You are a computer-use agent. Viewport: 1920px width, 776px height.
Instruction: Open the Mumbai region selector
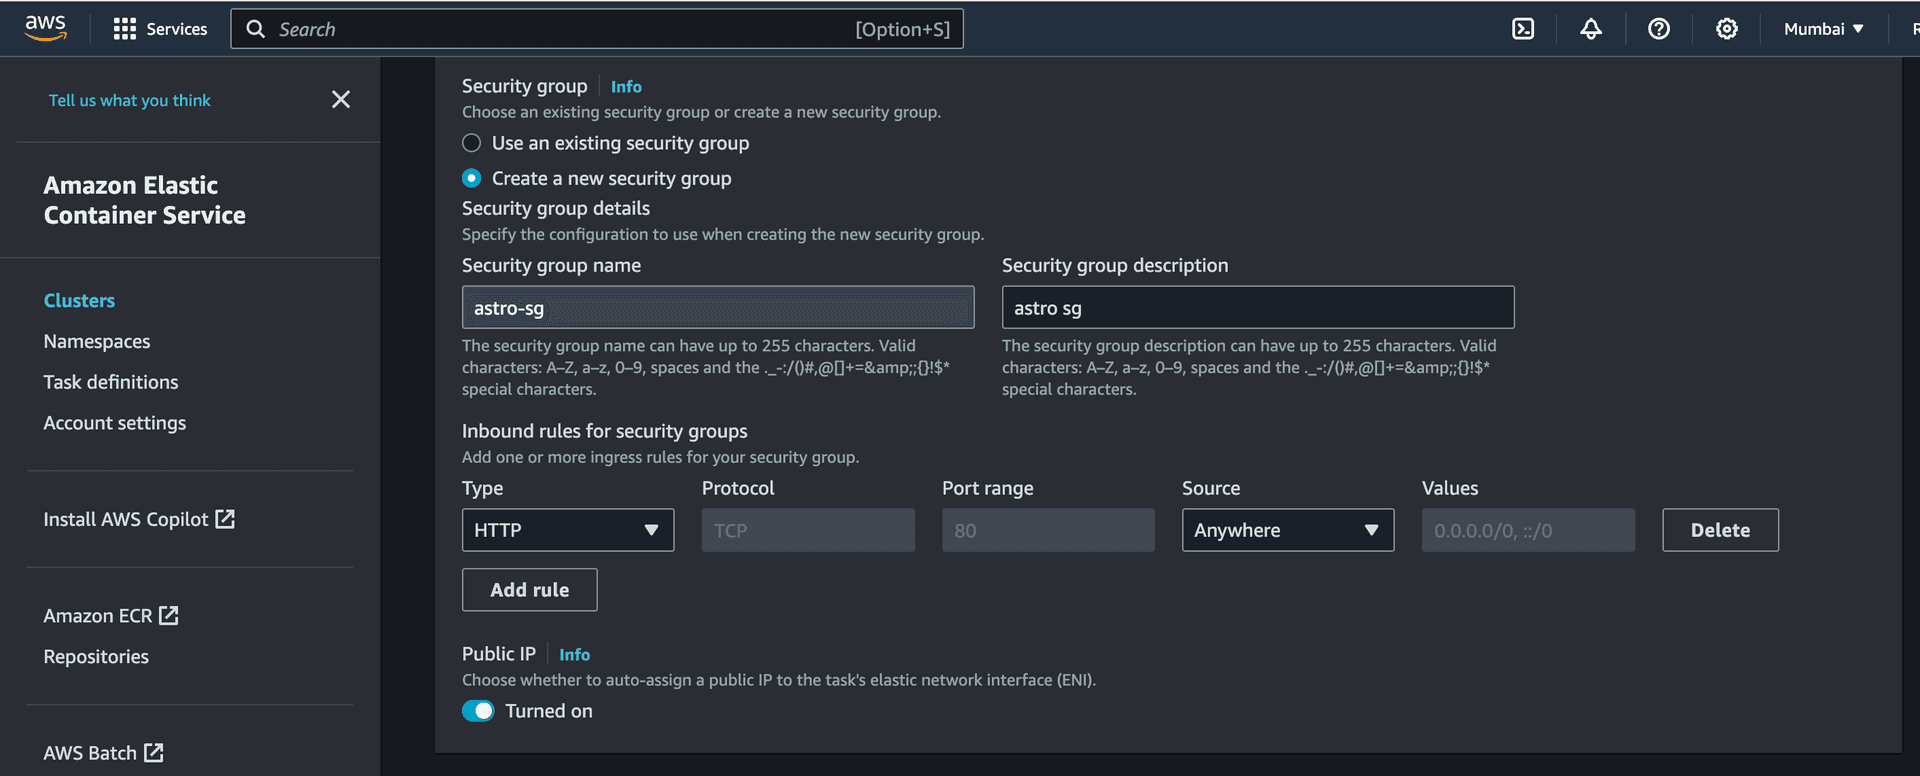1823,29
